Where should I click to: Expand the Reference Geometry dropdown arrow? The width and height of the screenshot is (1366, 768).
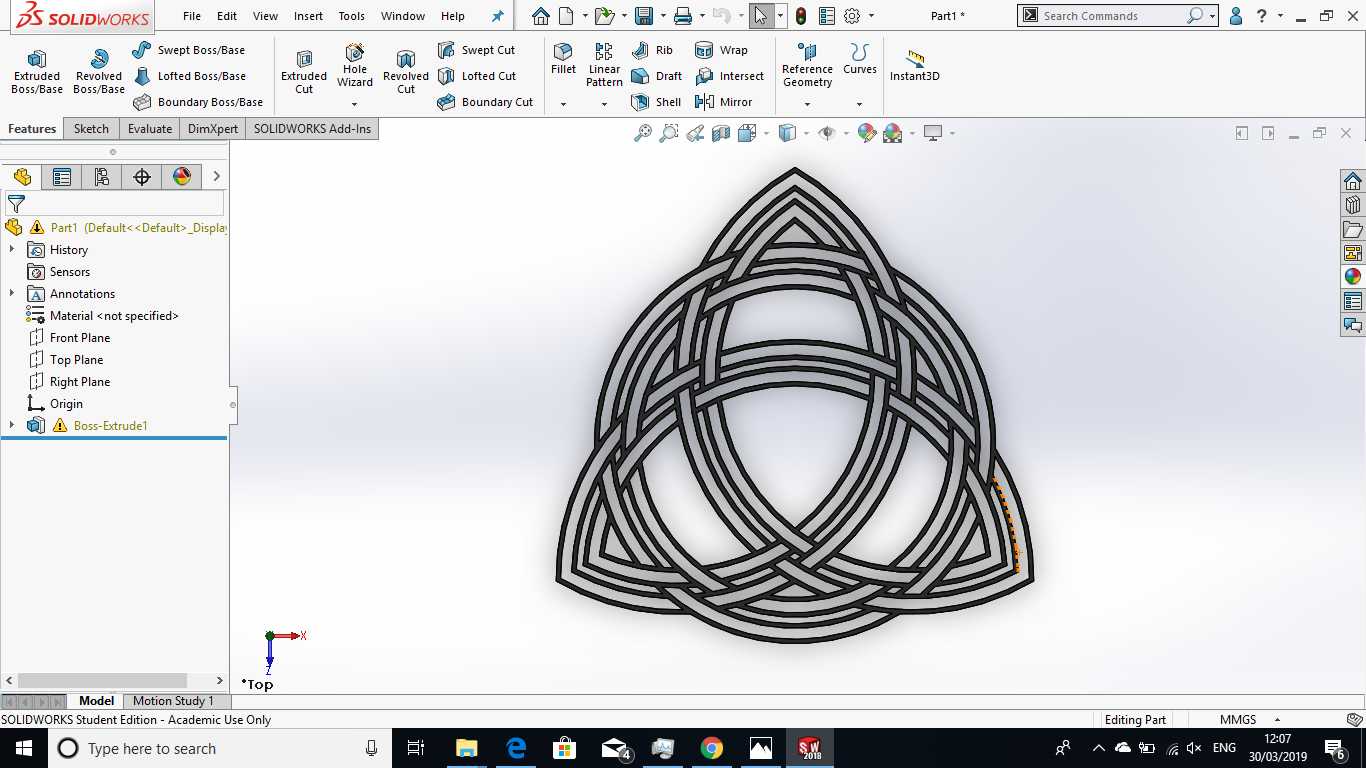click(807, 104)
